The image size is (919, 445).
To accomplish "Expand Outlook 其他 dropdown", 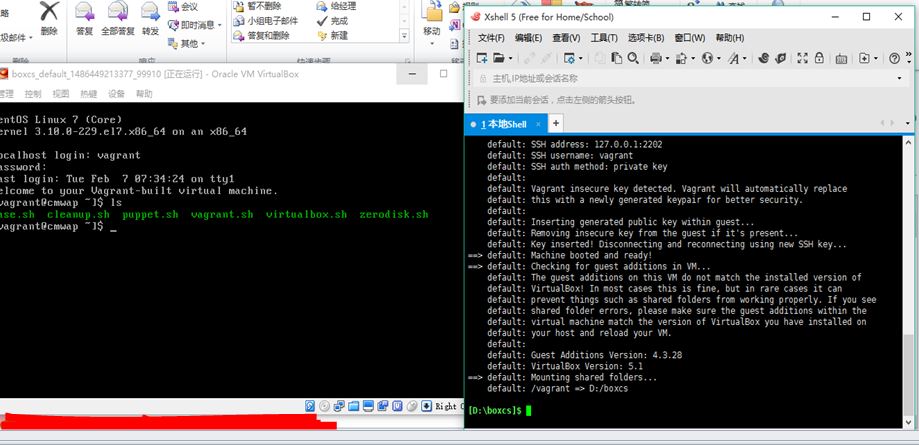I will (203, 44).
